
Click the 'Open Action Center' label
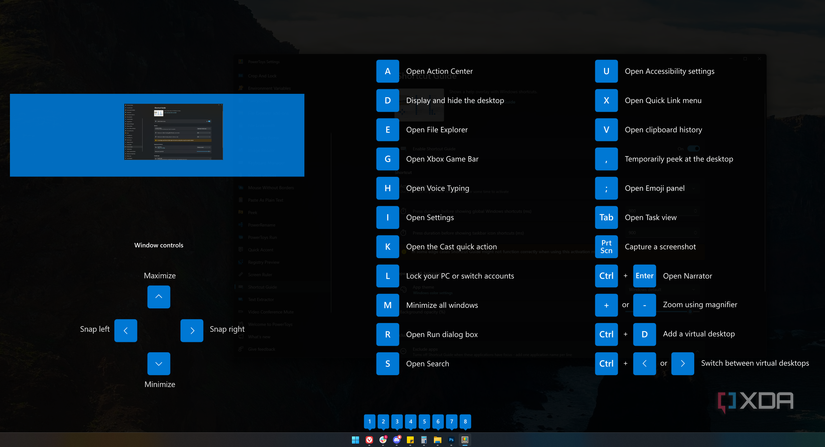pos(439,72)
